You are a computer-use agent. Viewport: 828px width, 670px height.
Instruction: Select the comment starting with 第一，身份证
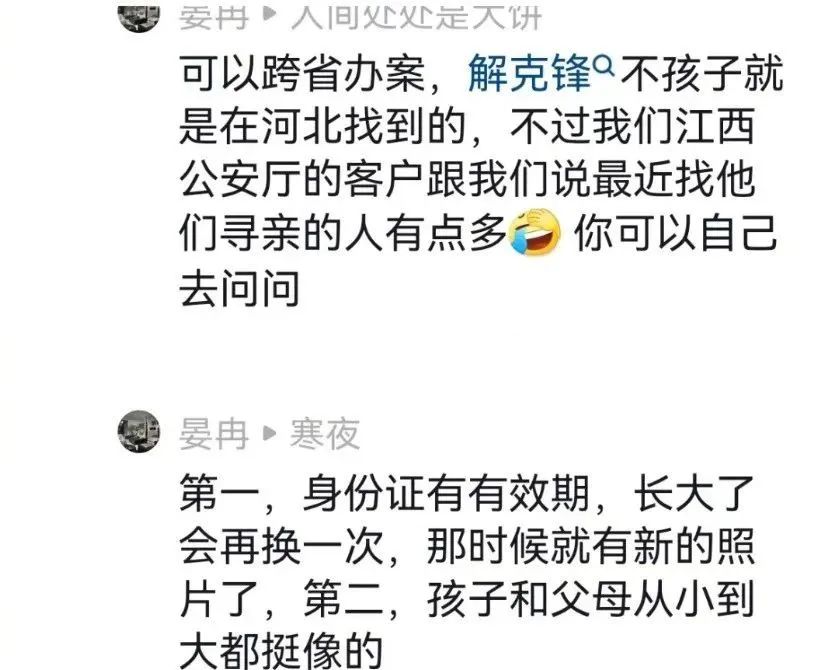pos(467,571)
